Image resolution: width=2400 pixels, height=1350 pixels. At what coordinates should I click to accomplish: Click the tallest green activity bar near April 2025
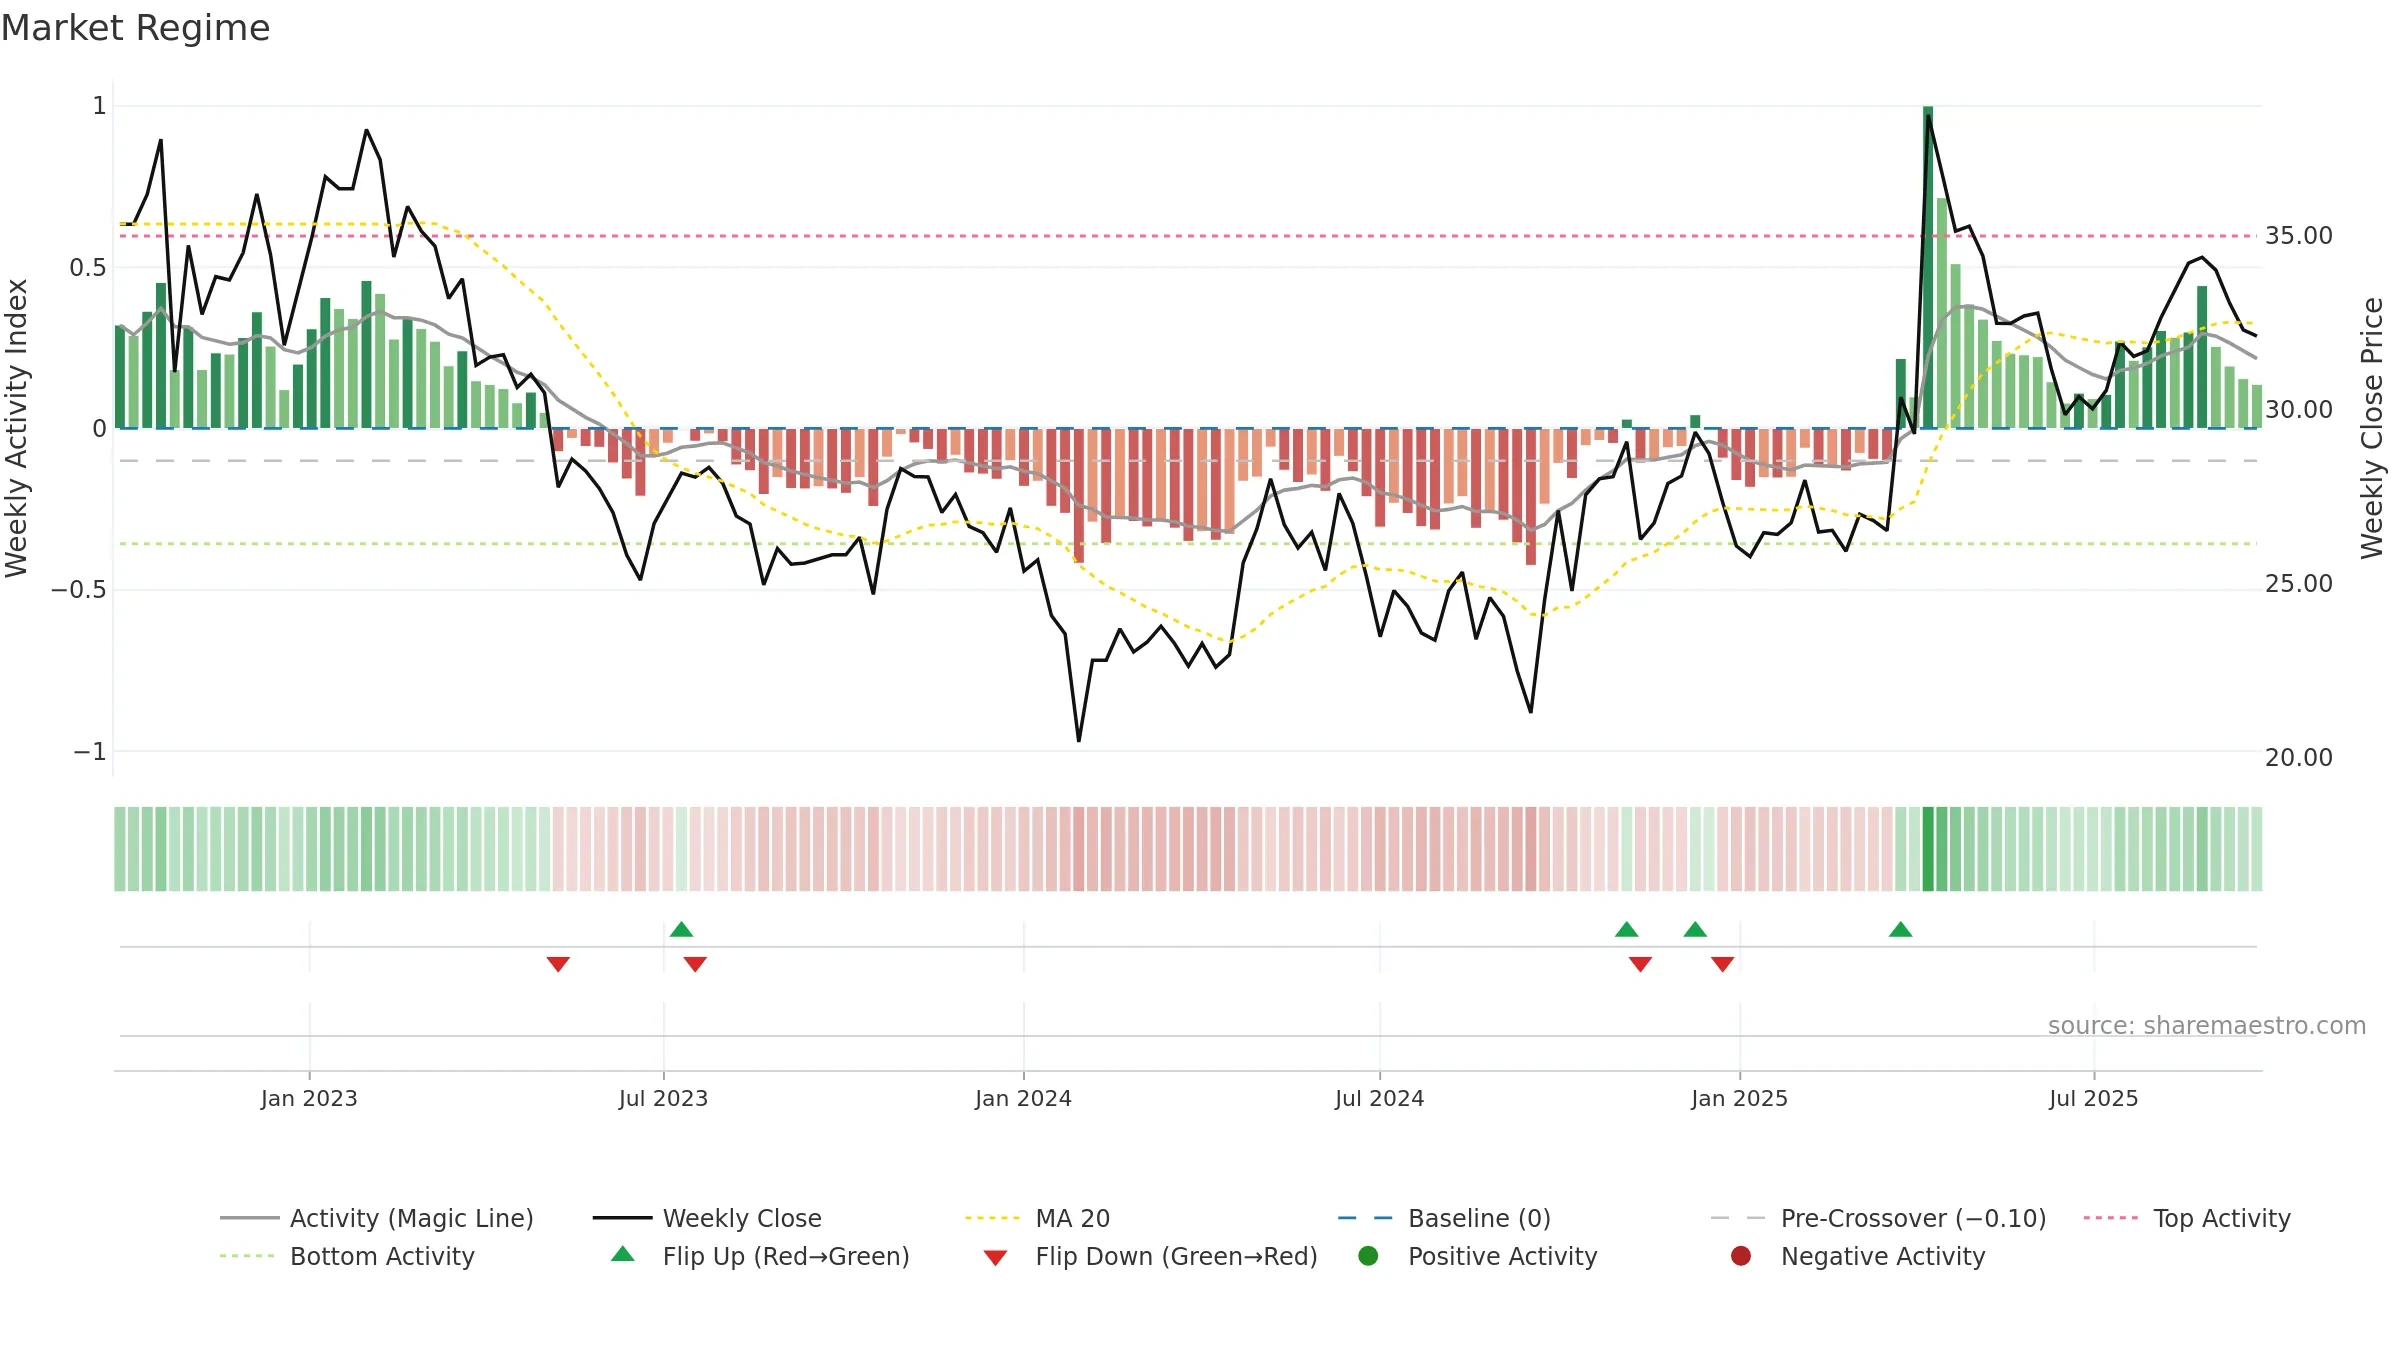click(1928, 267)
